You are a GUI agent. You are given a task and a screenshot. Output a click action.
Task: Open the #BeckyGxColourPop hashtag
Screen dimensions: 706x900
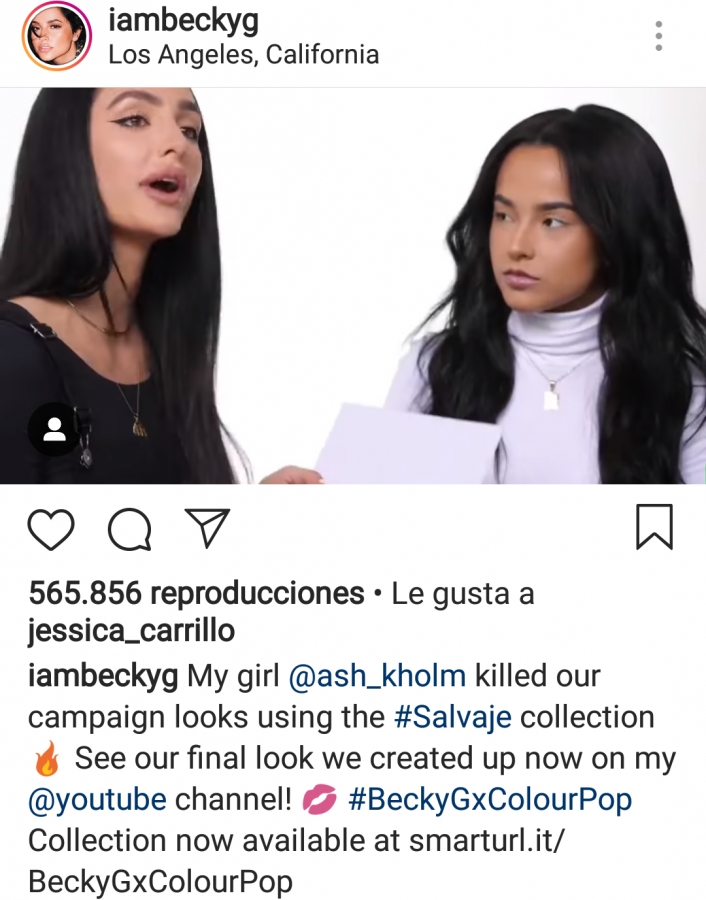490,800
